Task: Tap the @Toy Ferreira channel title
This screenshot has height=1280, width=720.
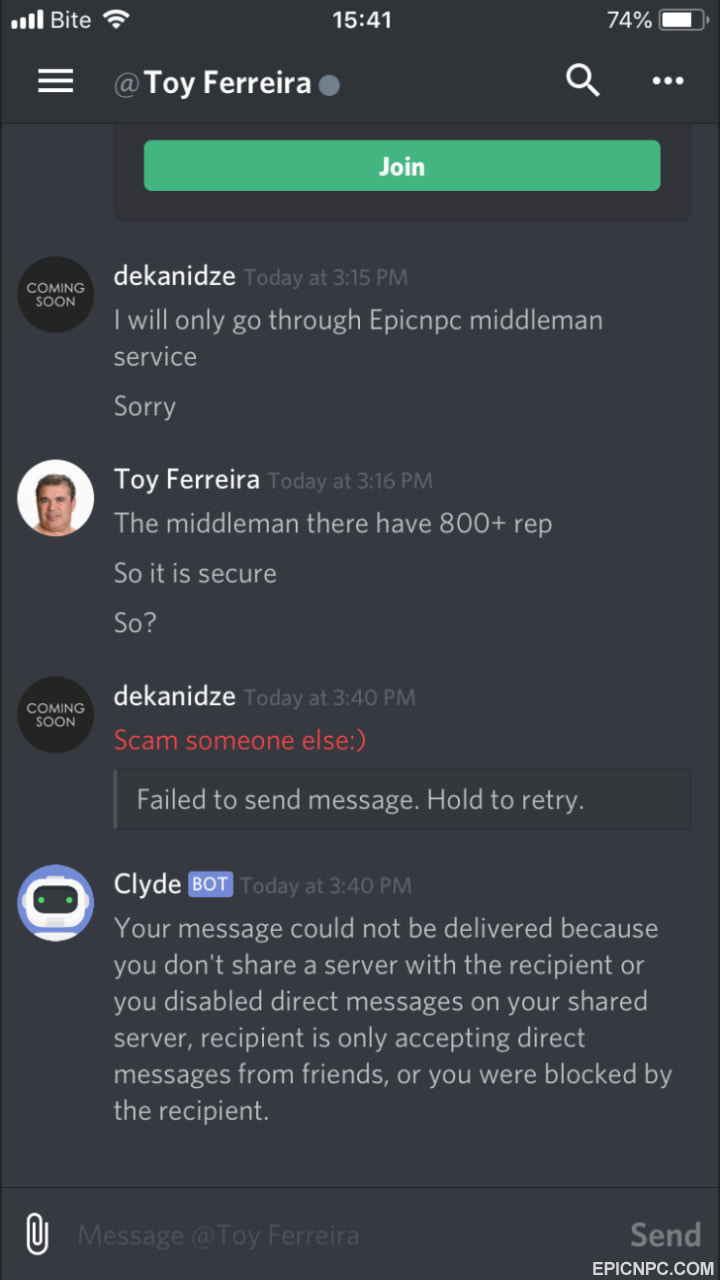Action: [213, 83]
